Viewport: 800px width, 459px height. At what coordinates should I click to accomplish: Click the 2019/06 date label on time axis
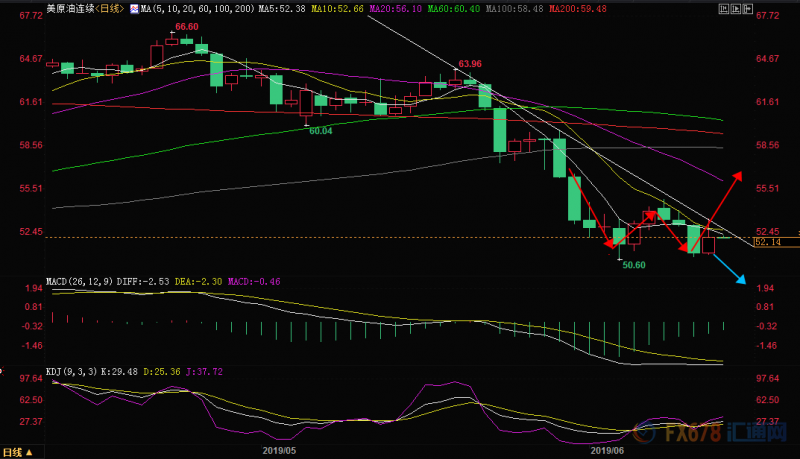pos(607,451)
